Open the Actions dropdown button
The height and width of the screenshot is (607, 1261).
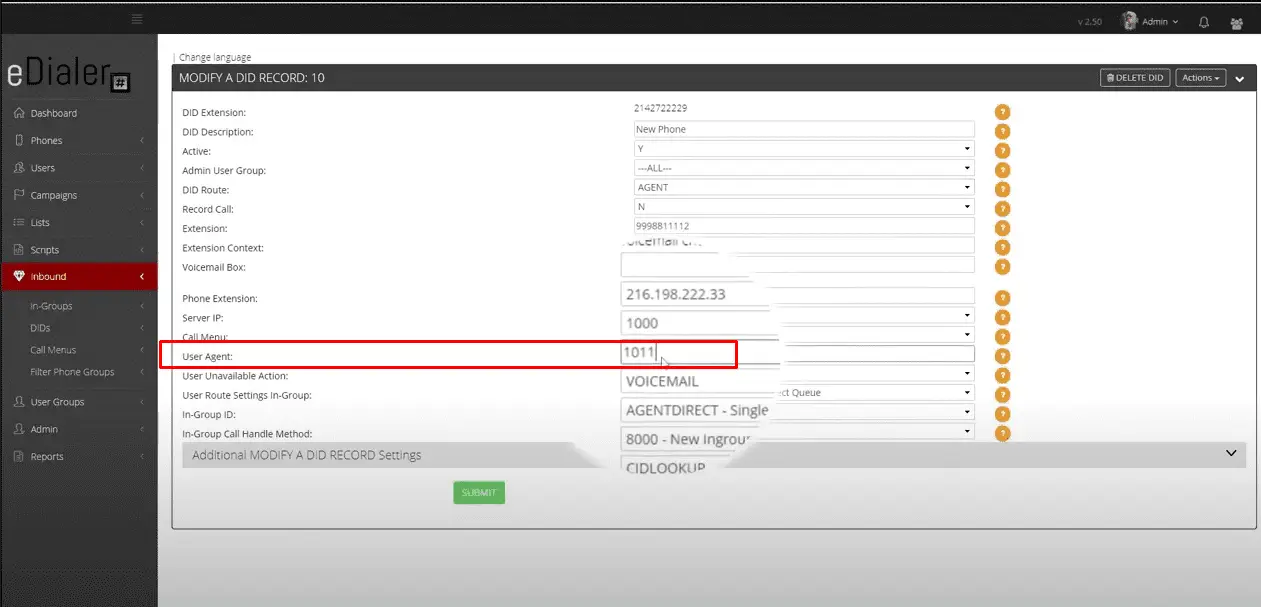click(1200, 78)
